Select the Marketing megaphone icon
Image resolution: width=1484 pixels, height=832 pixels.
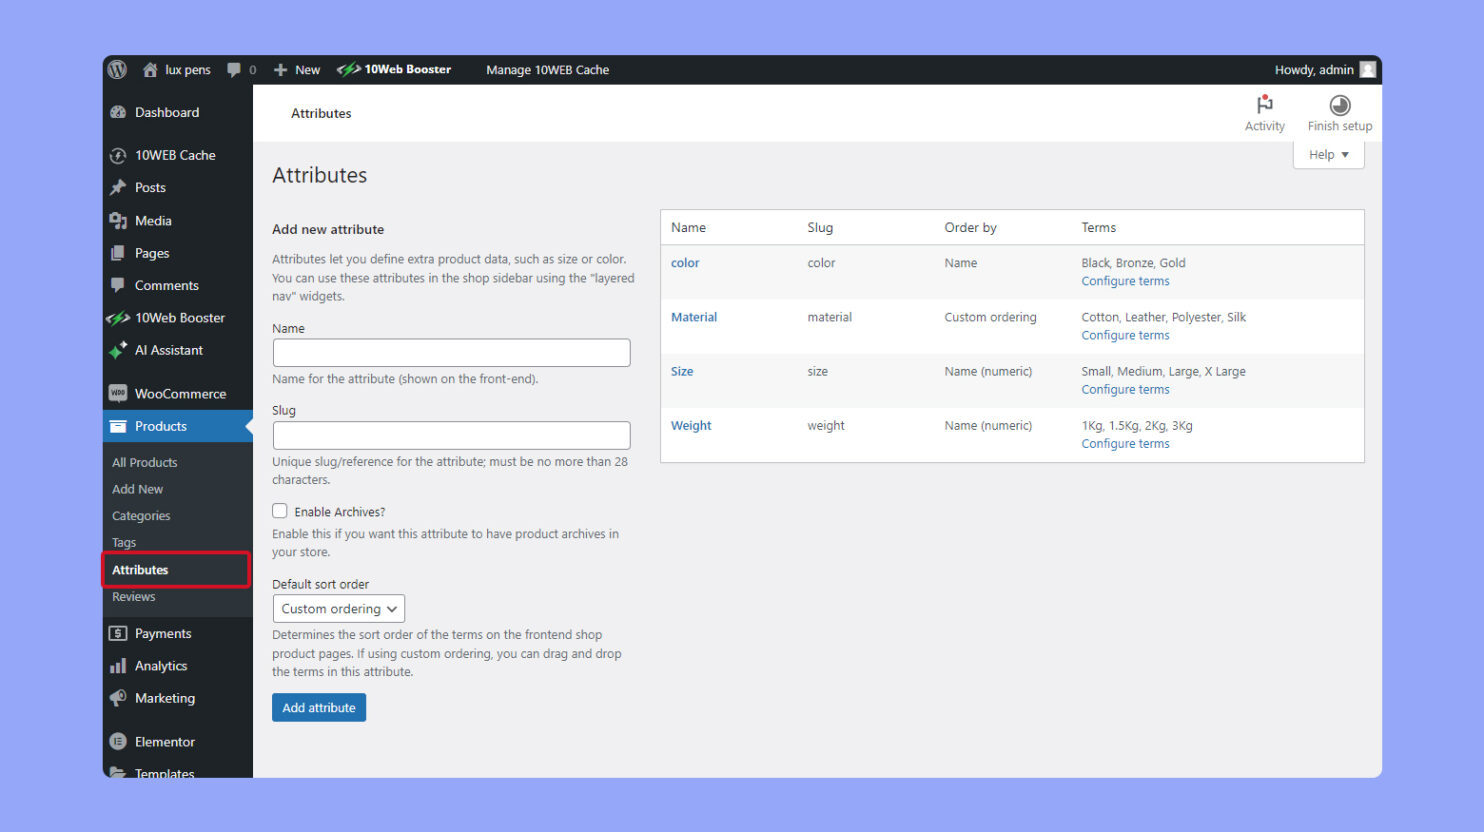click(x=118, y=698)
